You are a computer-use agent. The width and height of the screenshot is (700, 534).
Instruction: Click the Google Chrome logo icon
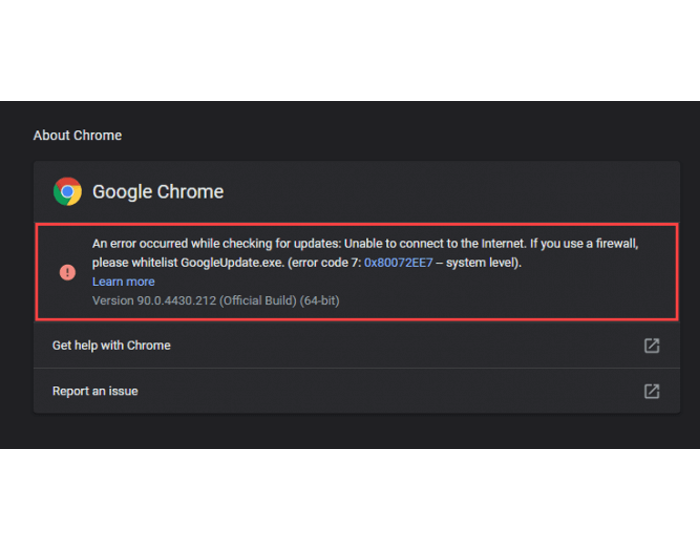[67, 192]
